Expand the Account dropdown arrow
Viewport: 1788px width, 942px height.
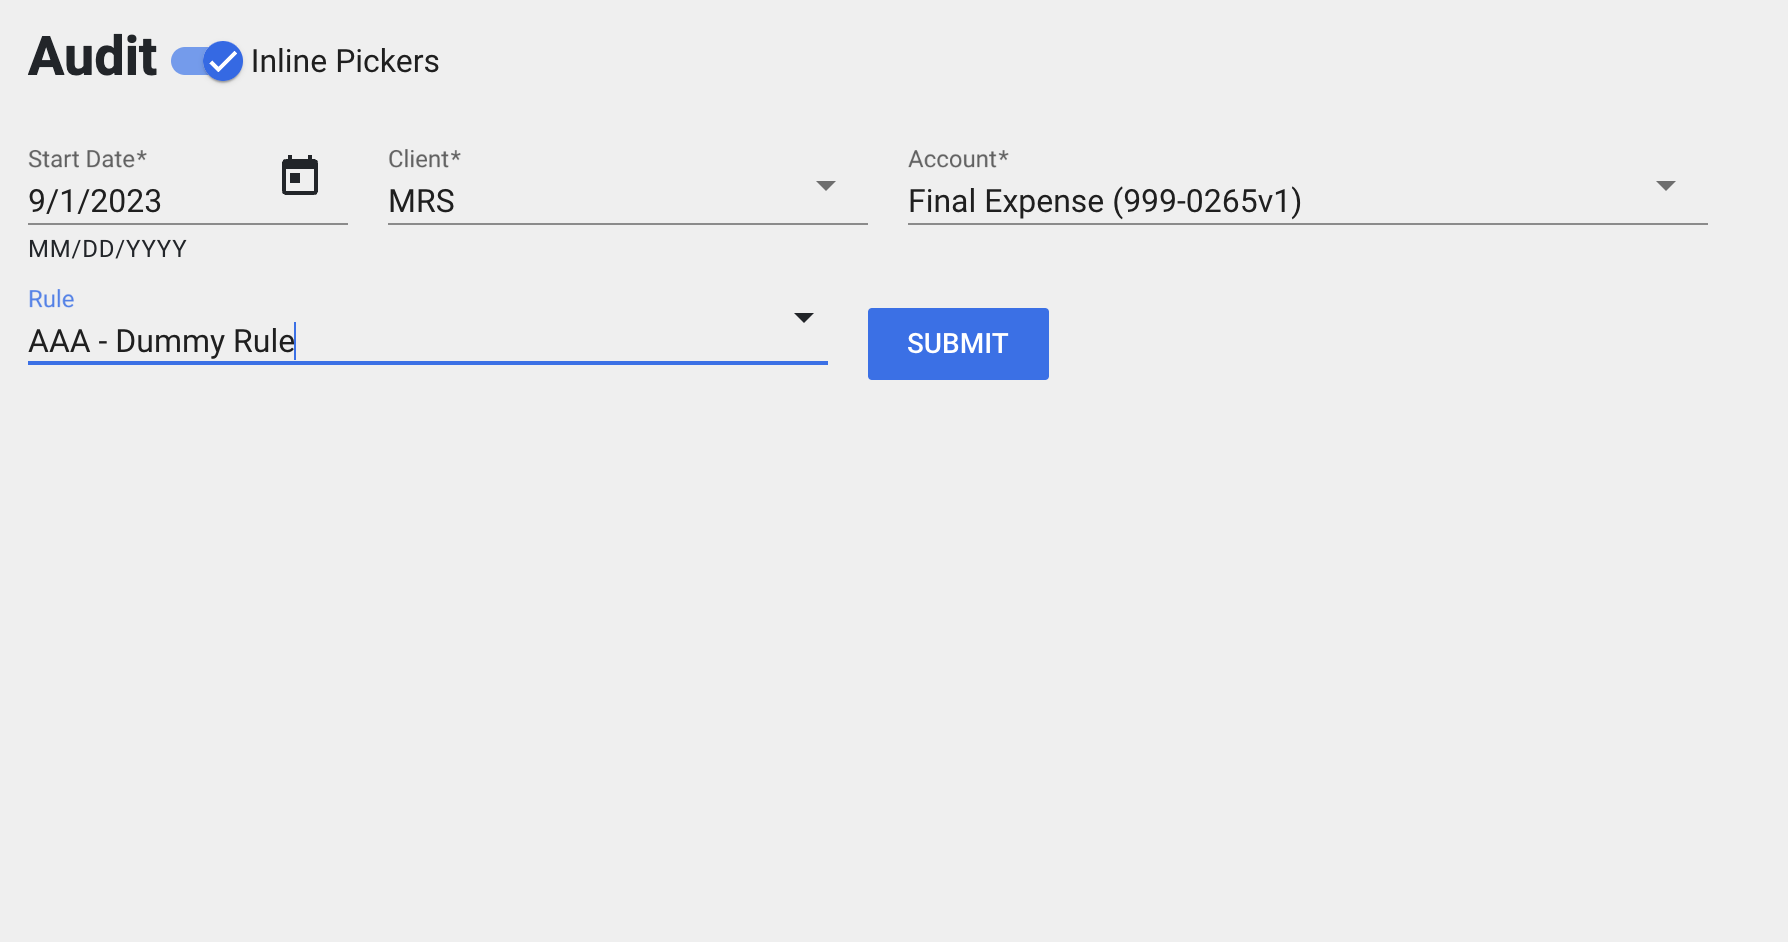[x=1666, y=186]
